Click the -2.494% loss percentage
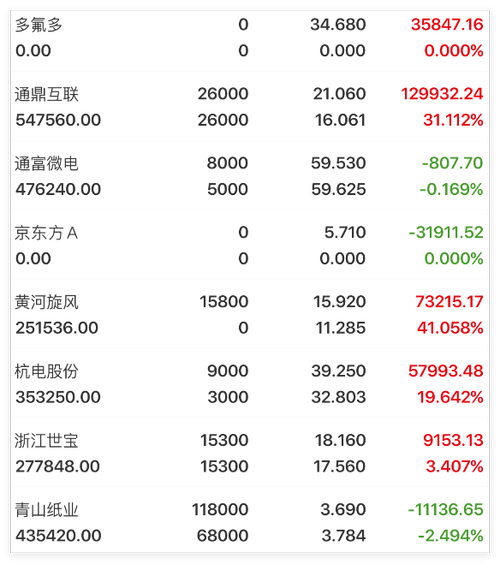Viewport: 500px width, 563px height. coord(450,536)
